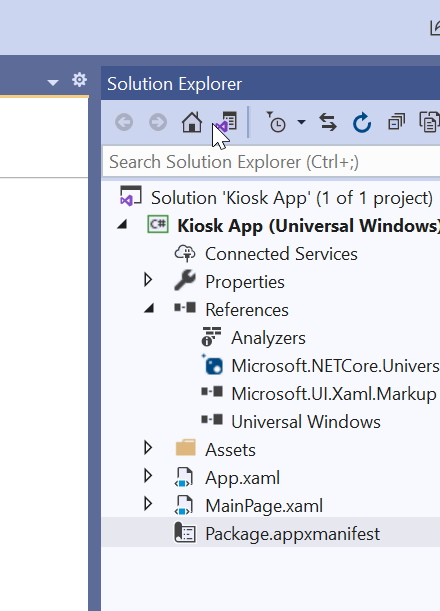Click the Back navigation arrow in Solution Explorer
440x611 pixels.
point(124,122)
